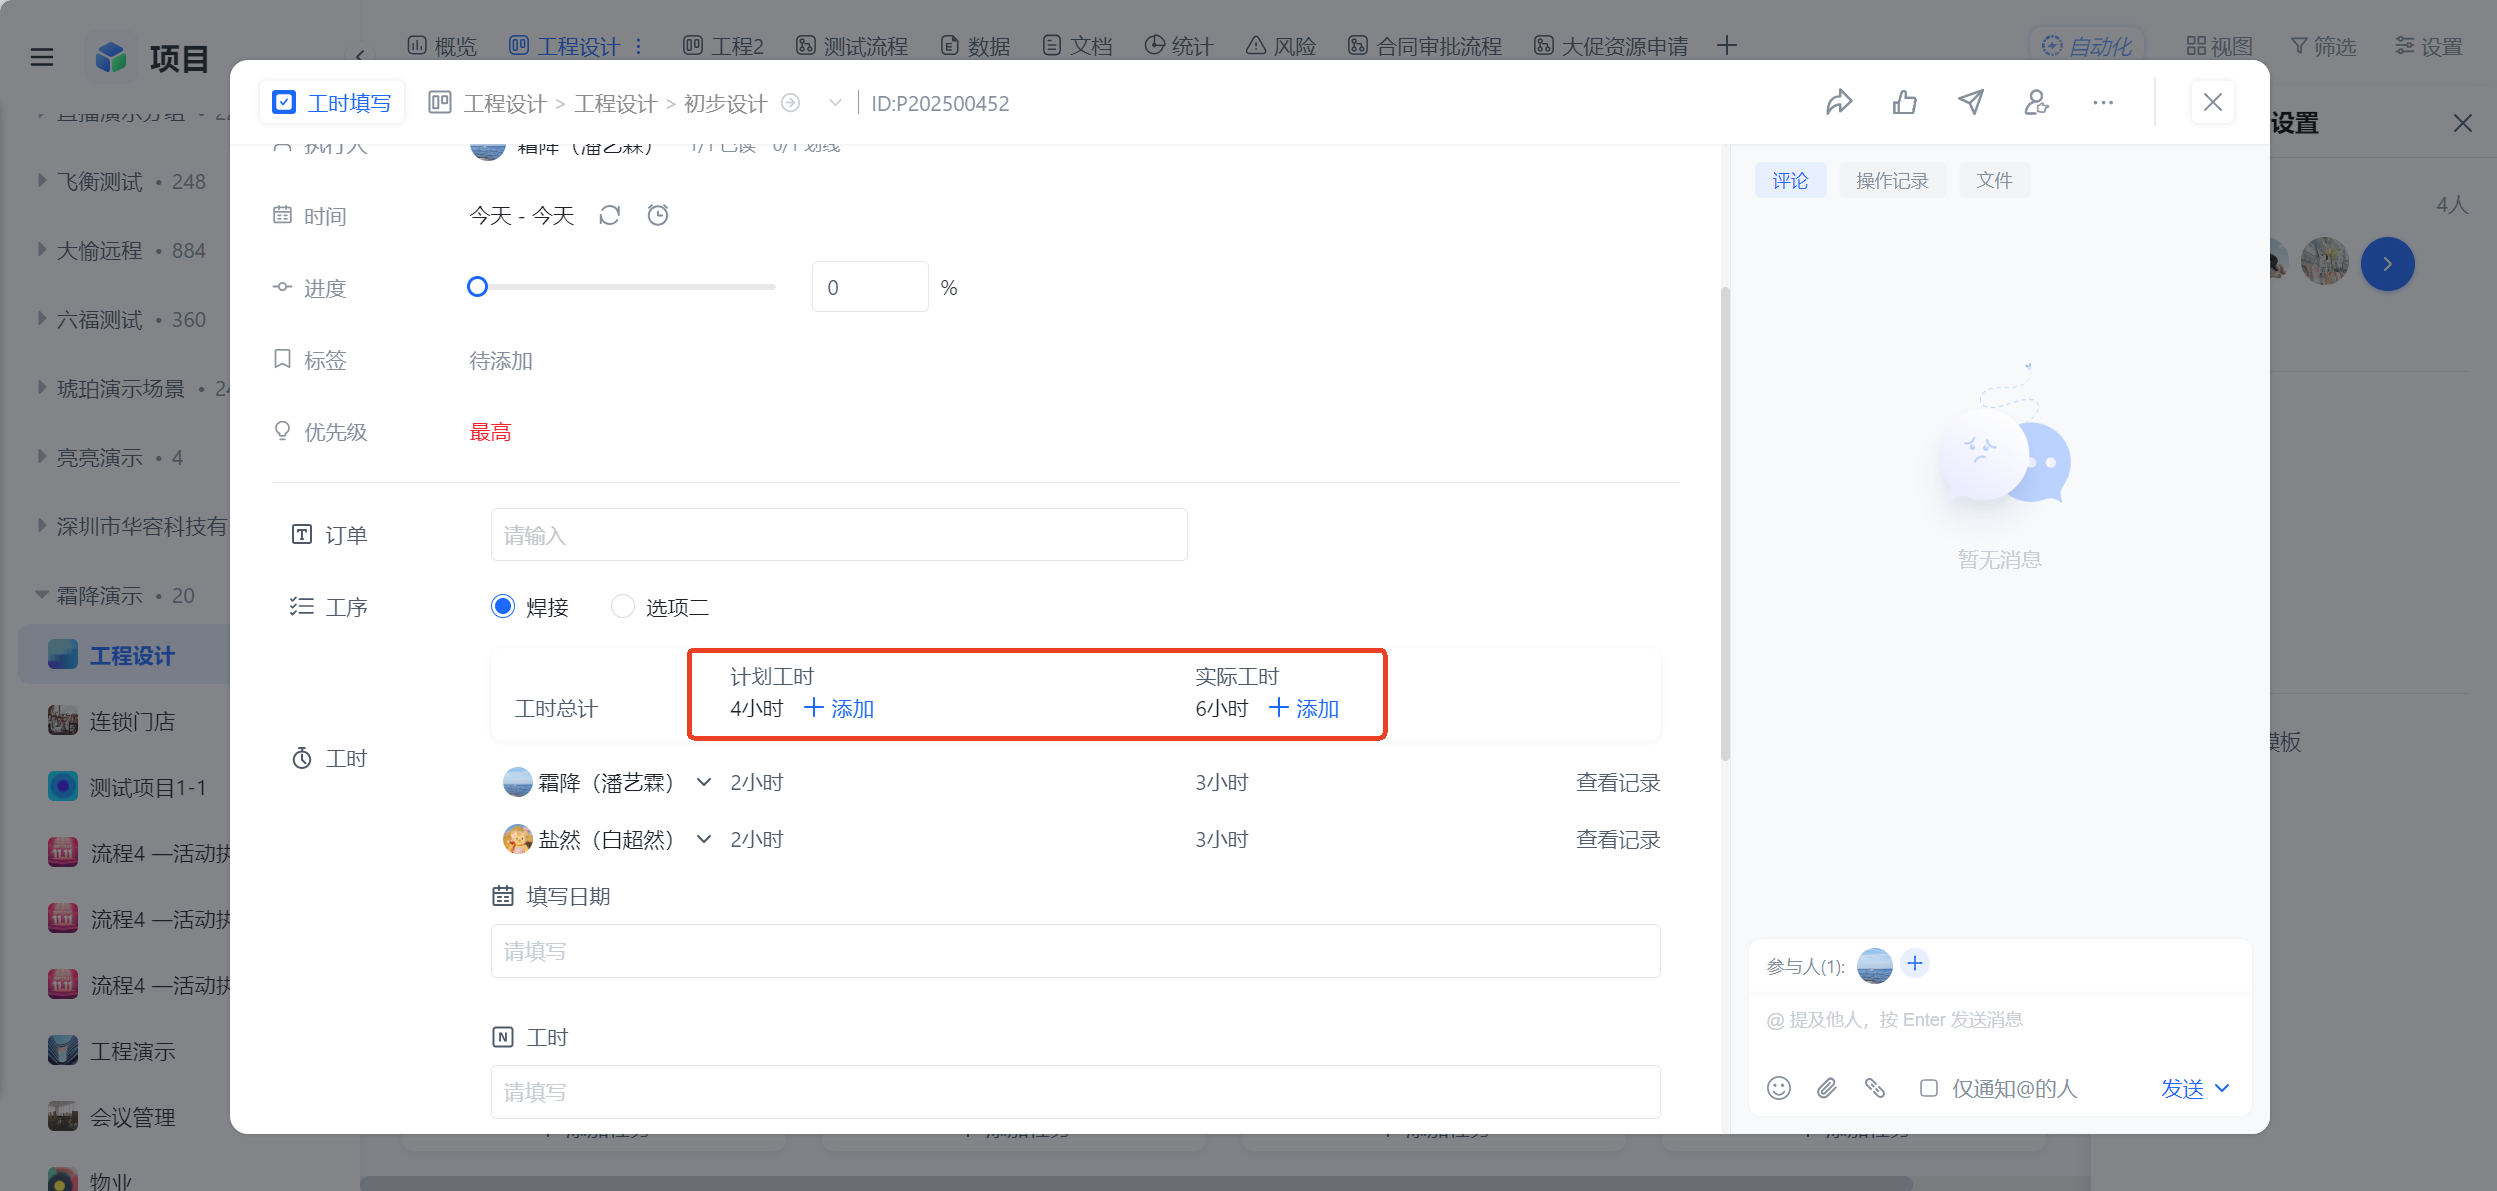Image resolution: width=2497 pixels, height=1191 pixels.
Task: Add planned hours via 计划工时 添加
Action: [x=839, y=708]
